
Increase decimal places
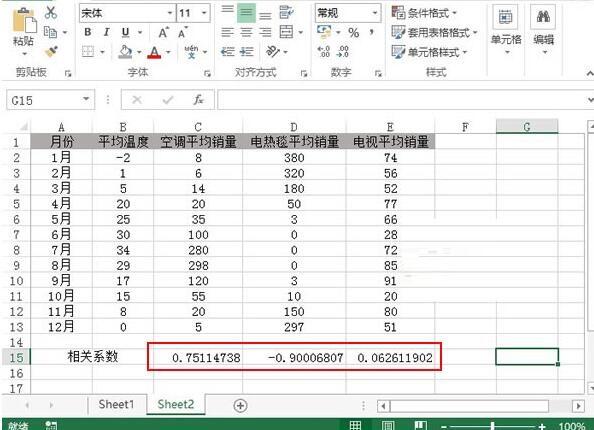[x=324, y=52]
